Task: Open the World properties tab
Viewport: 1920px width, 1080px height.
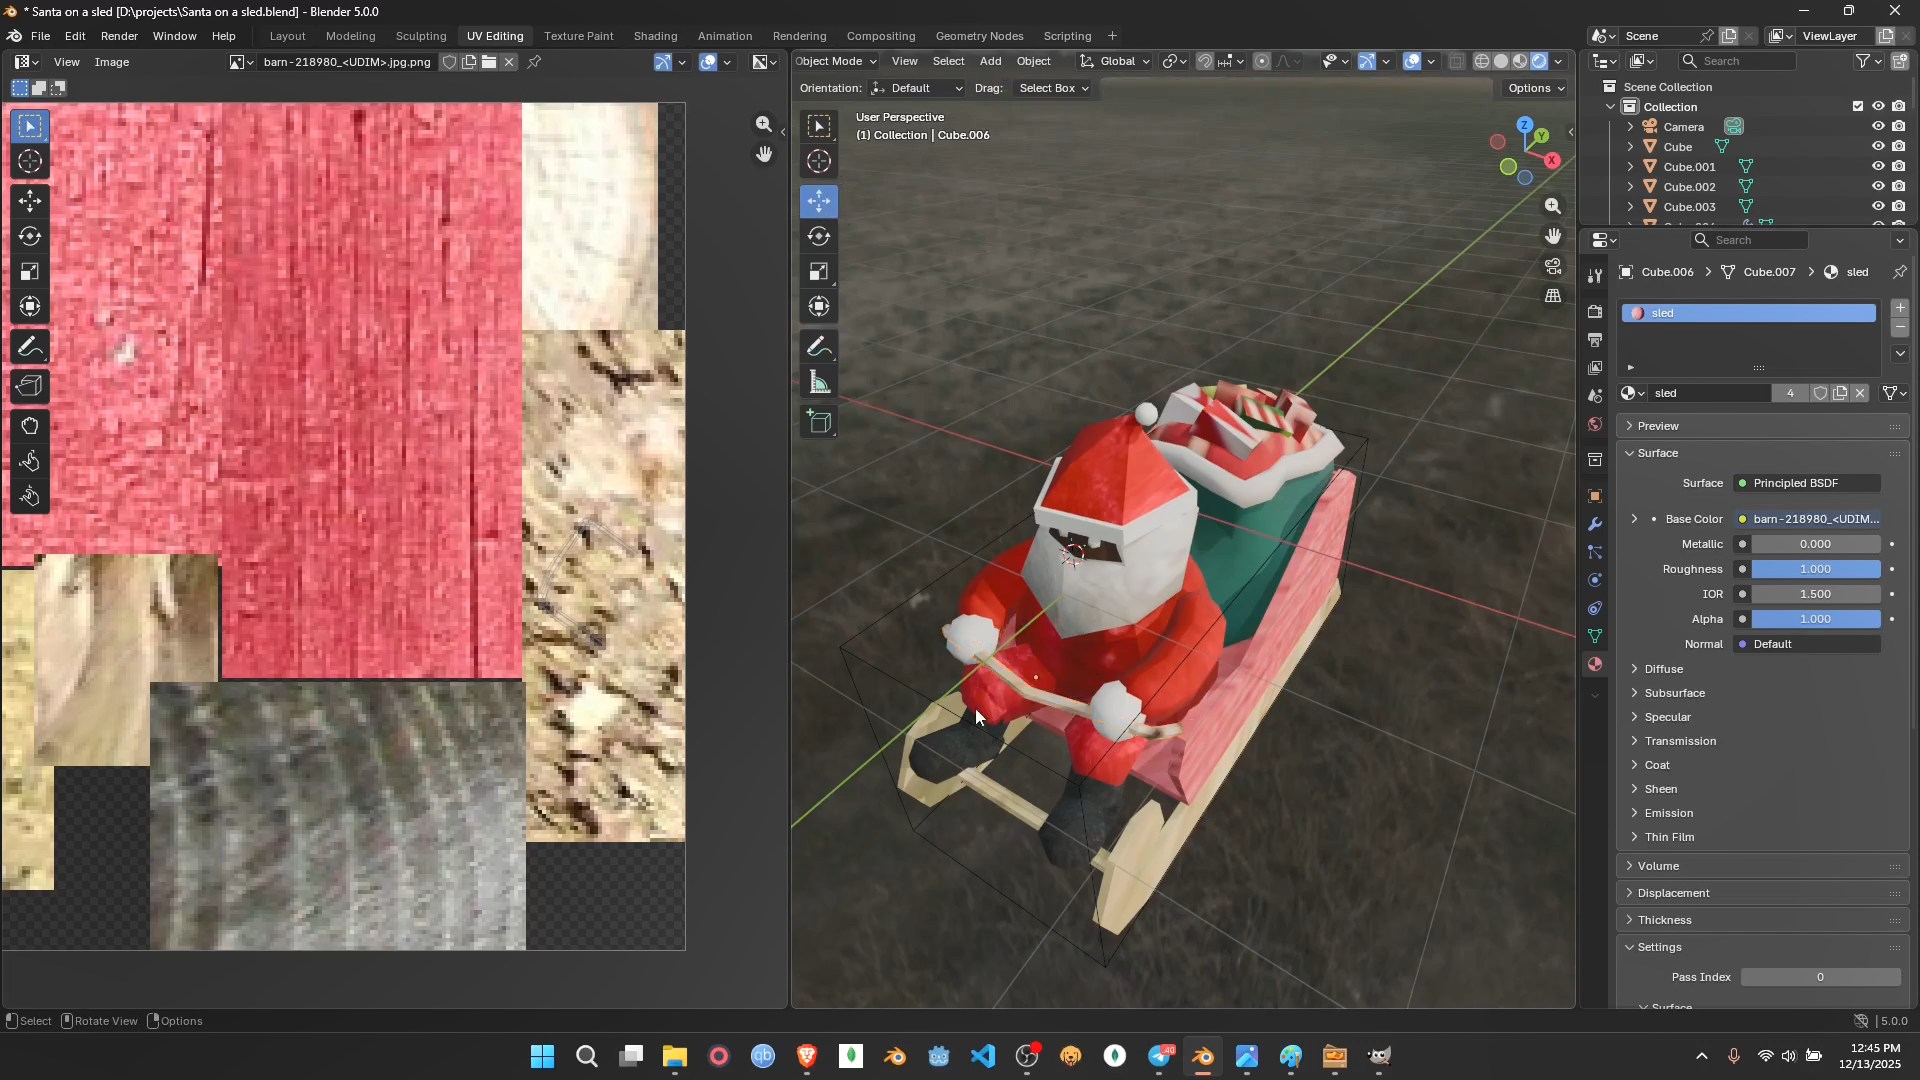Action: [x=1595, y=425]
